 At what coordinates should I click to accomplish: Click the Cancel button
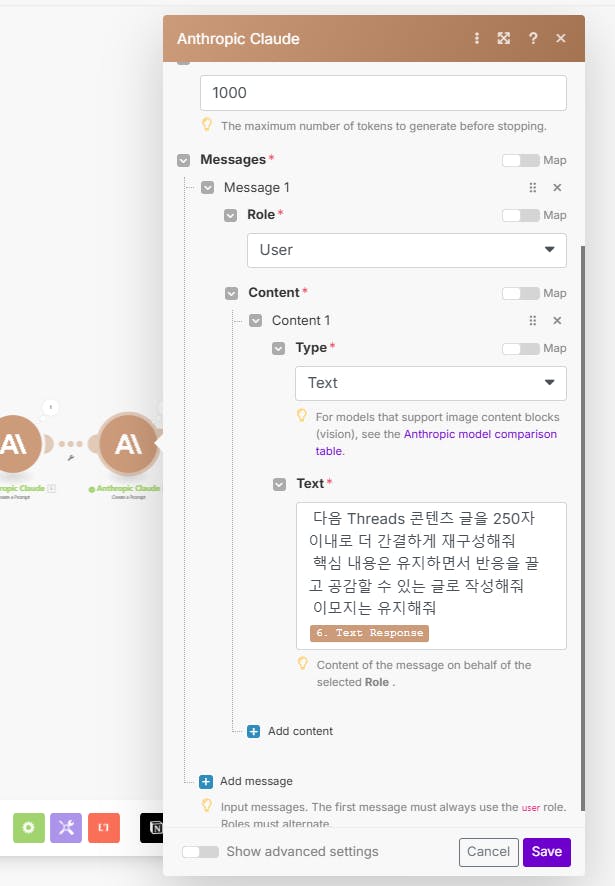(x=488, y=852)
